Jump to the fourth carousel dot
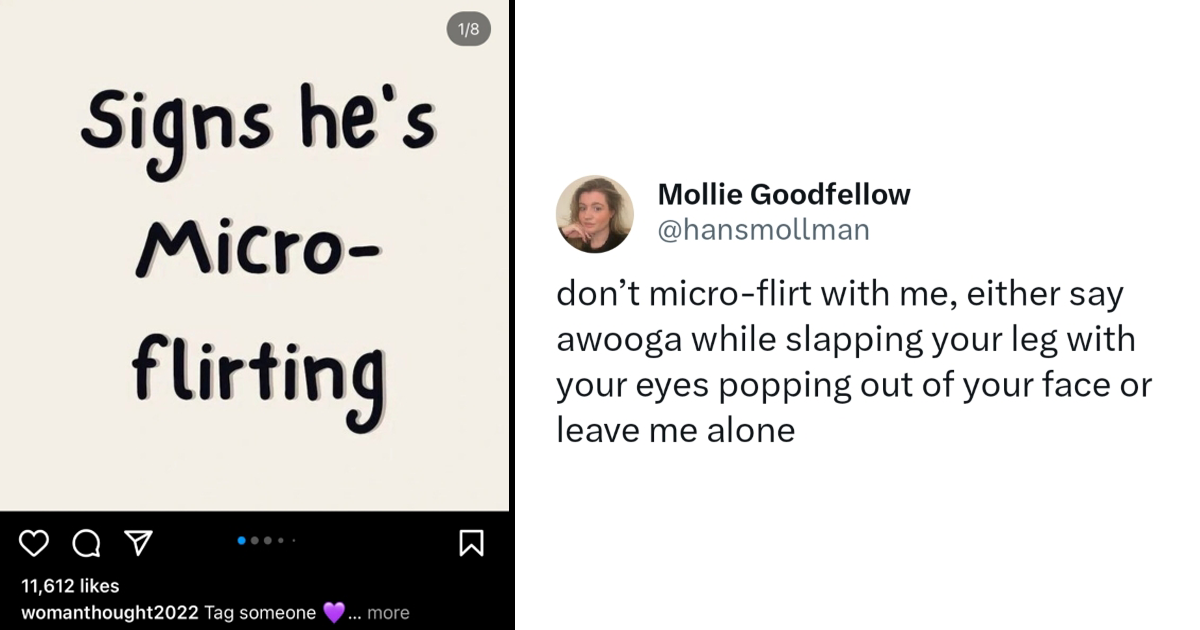 coord(281,540)
